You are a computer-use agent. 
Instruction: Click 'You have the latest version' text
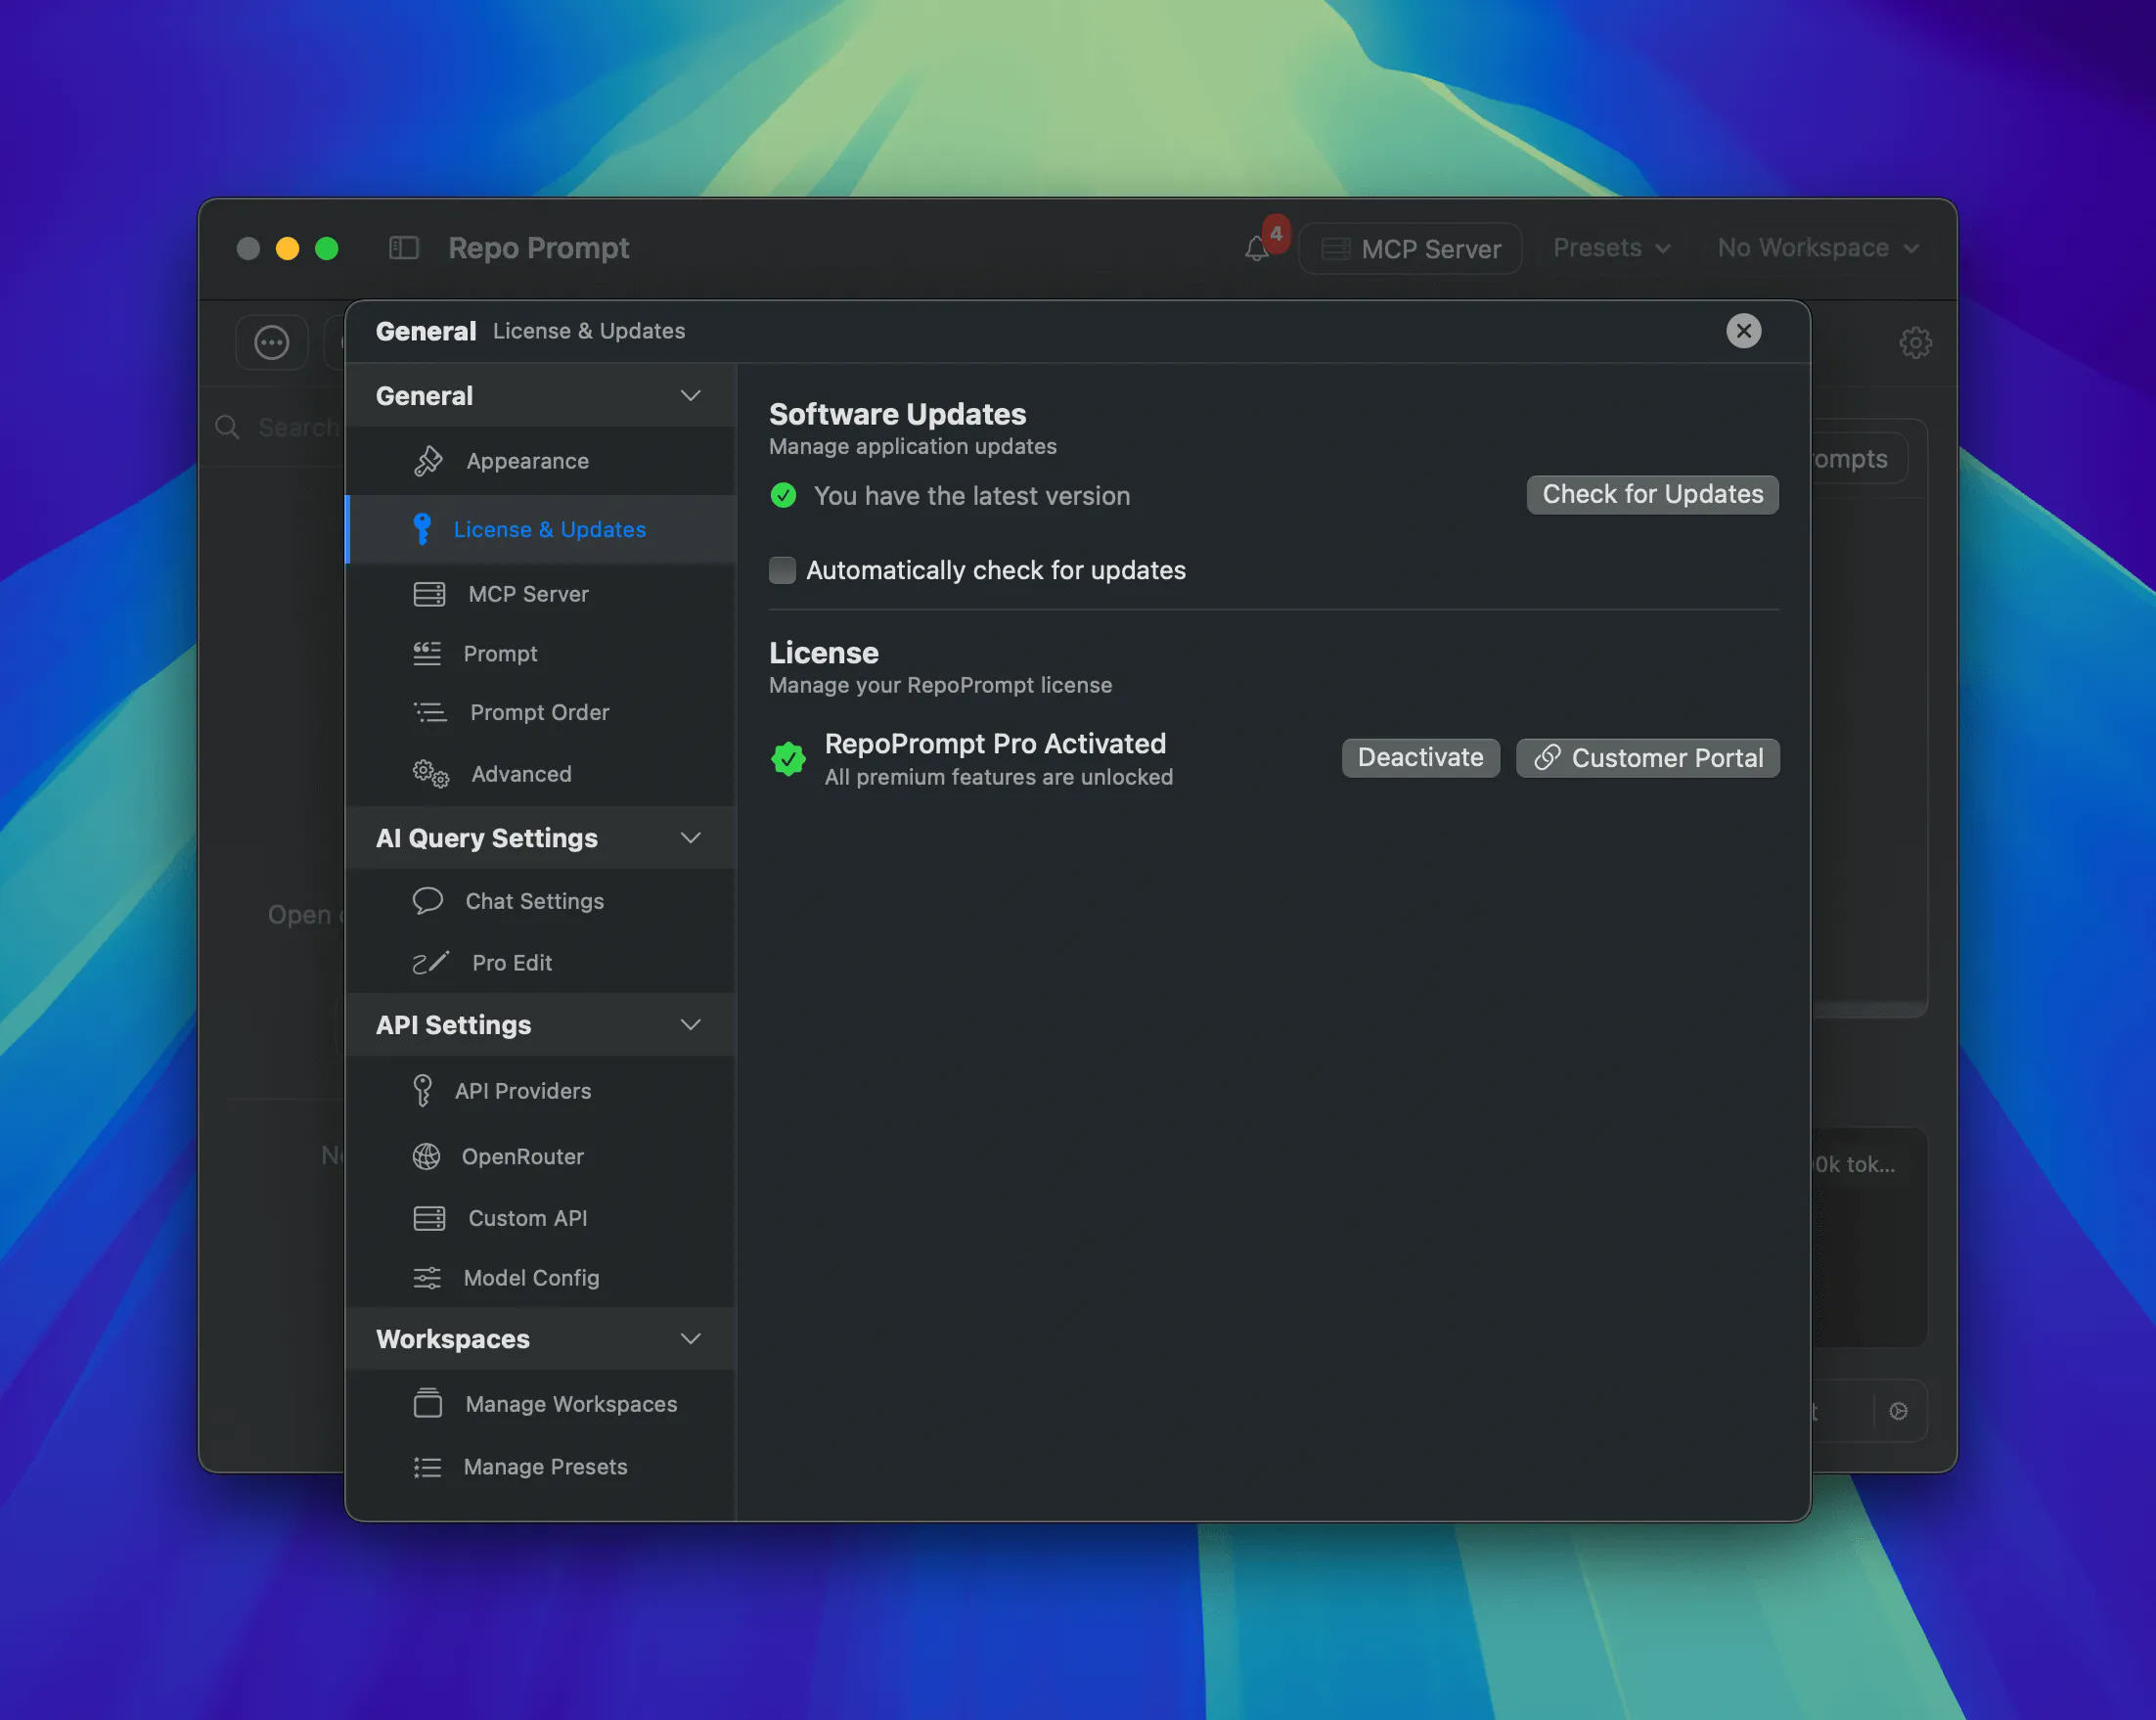click(x=972, y=495)
